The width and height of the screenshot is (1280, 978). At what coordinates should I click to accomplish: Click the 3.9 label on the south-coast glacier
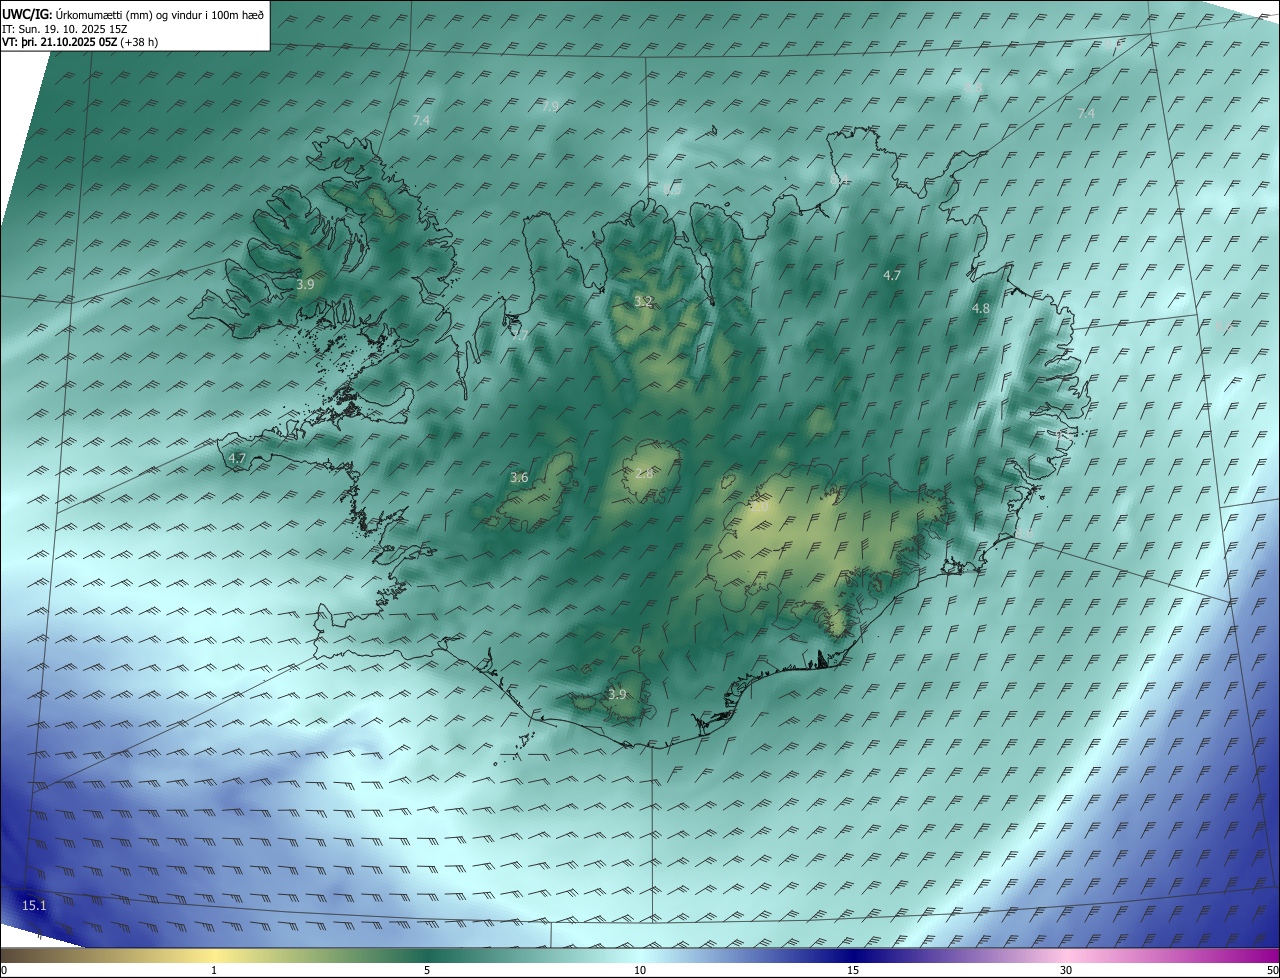pyautogui.click(x=617, y=694)
